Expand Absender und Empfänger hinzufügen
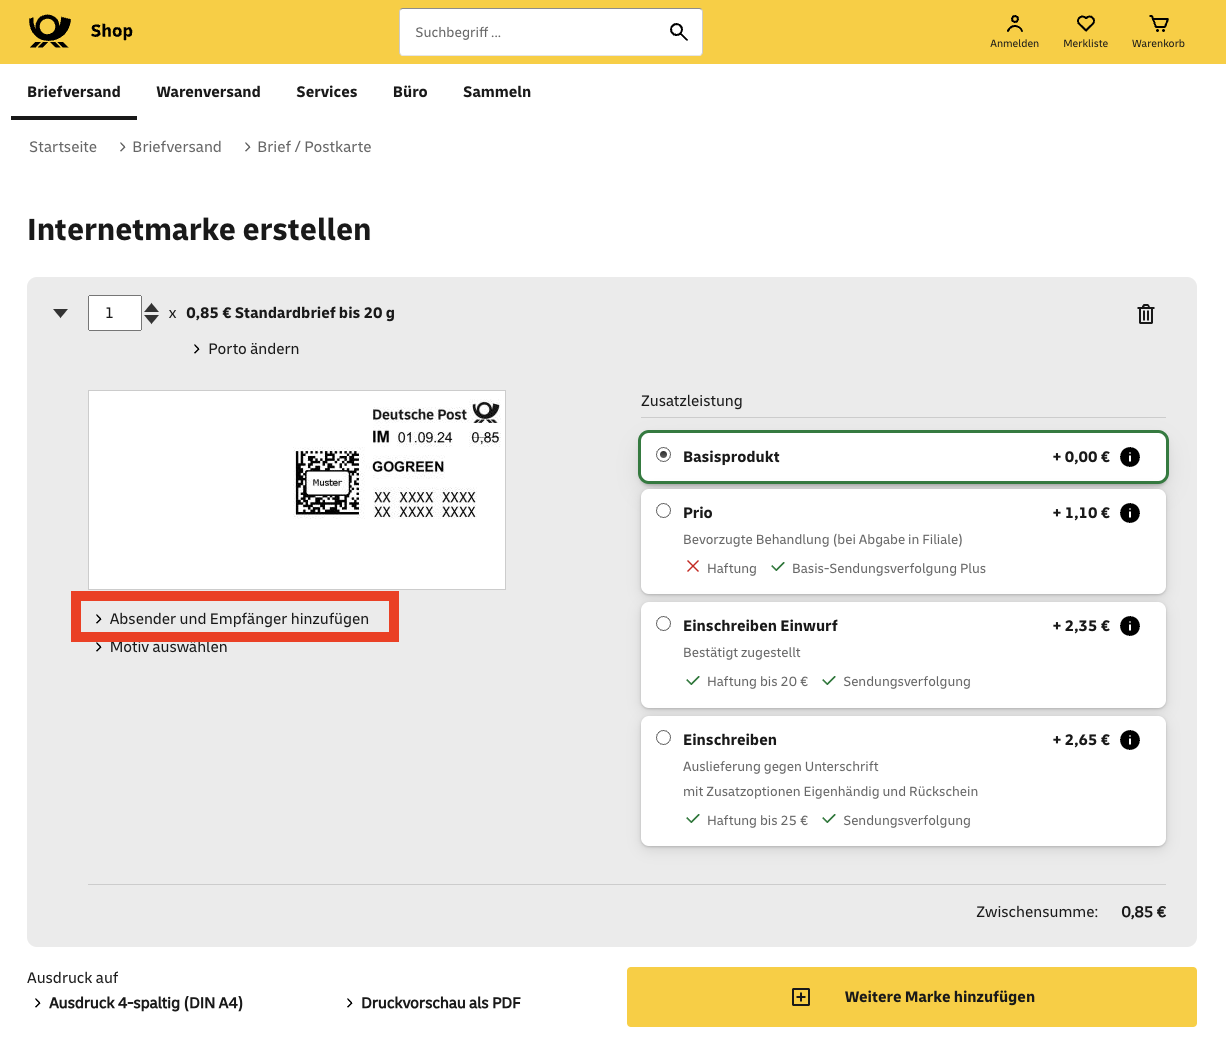This screenshot has height=1050, width=1226. point(232,619)
